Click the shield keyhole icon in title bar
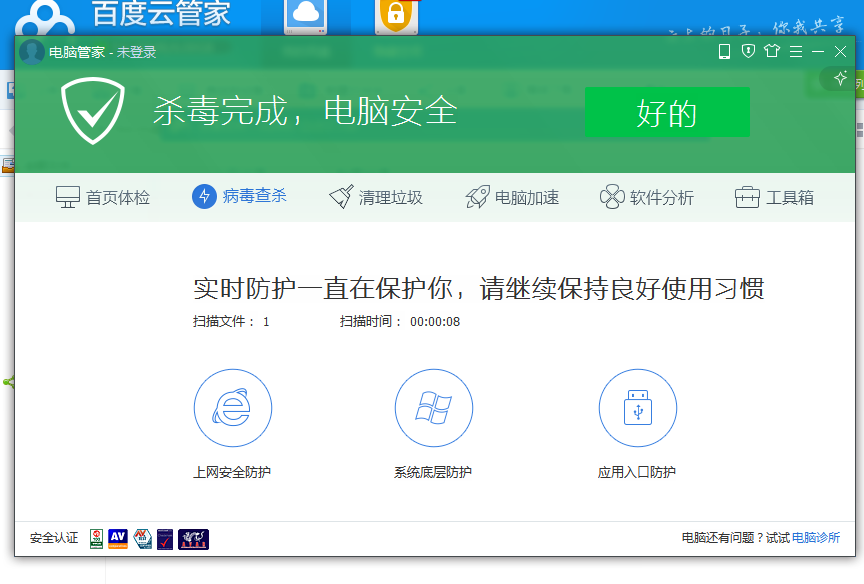 748,51
